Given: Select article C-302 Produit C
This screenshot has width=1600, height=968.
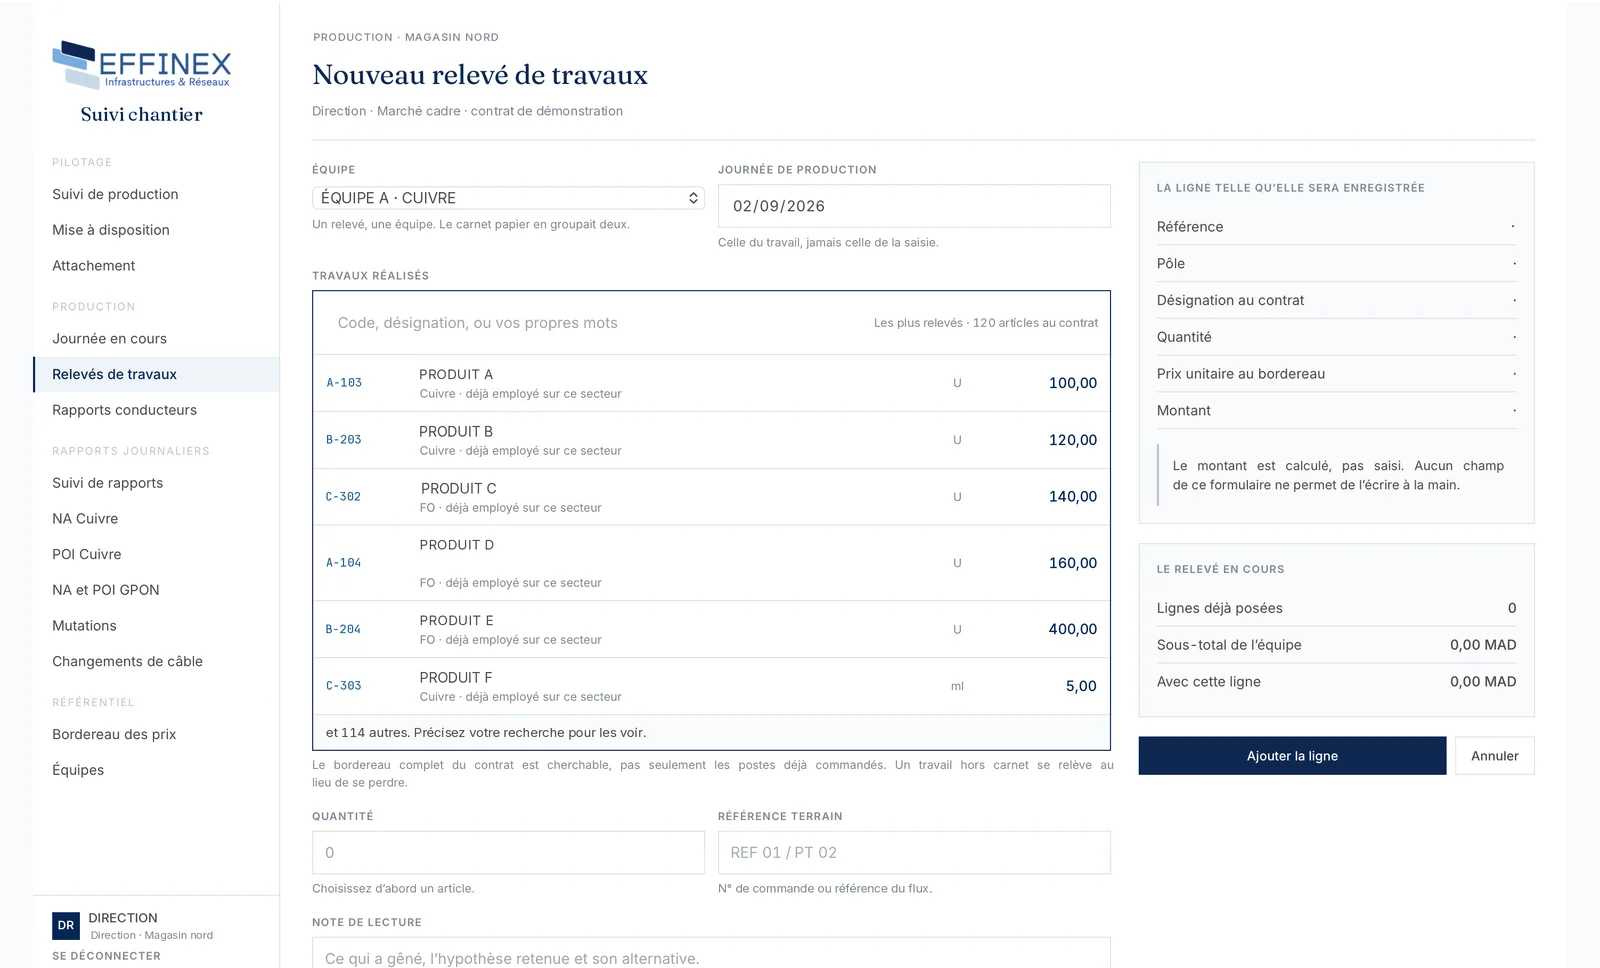Looking at the screenshot, I should point(711,497).
